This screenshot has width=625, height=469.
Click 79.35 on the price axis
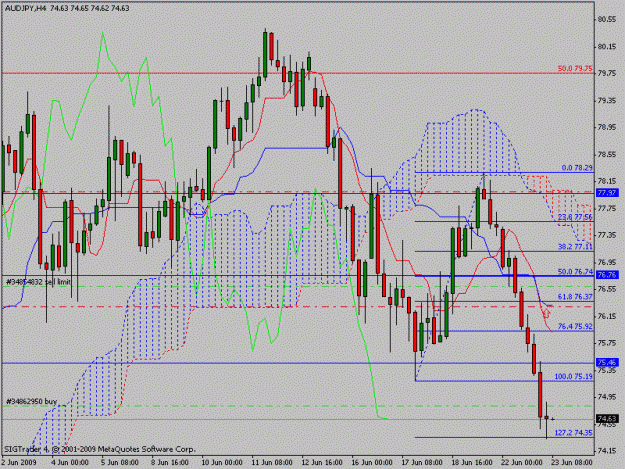607,101
